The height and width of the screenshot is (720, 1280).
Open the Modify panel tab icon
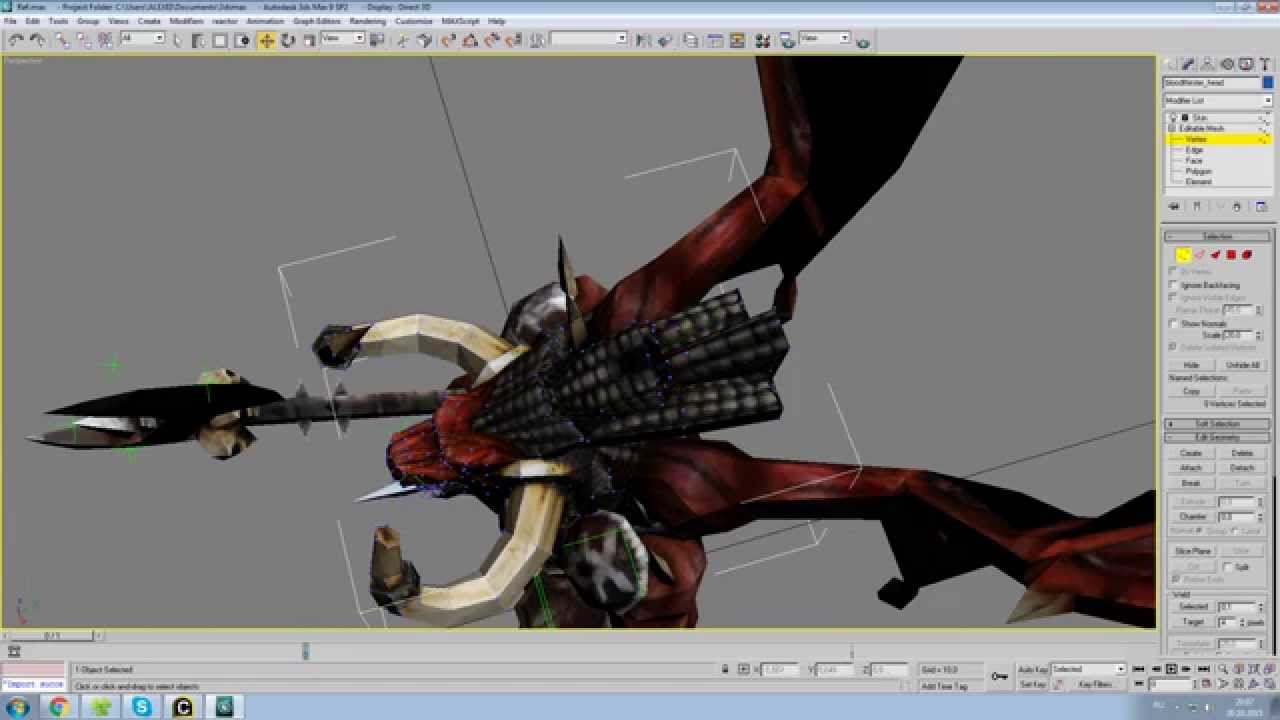point(1189,64)
